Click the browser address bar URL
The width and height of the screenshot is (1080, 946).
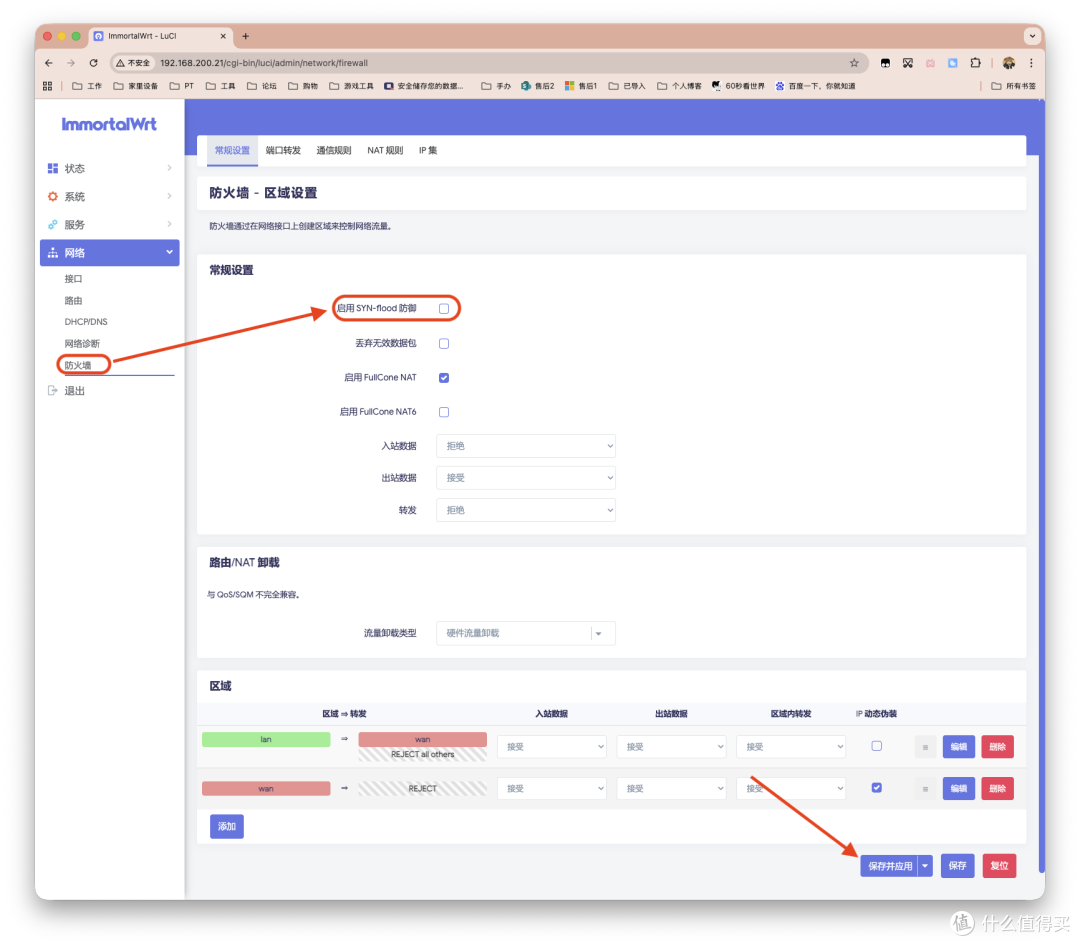(x=264, y=63)
